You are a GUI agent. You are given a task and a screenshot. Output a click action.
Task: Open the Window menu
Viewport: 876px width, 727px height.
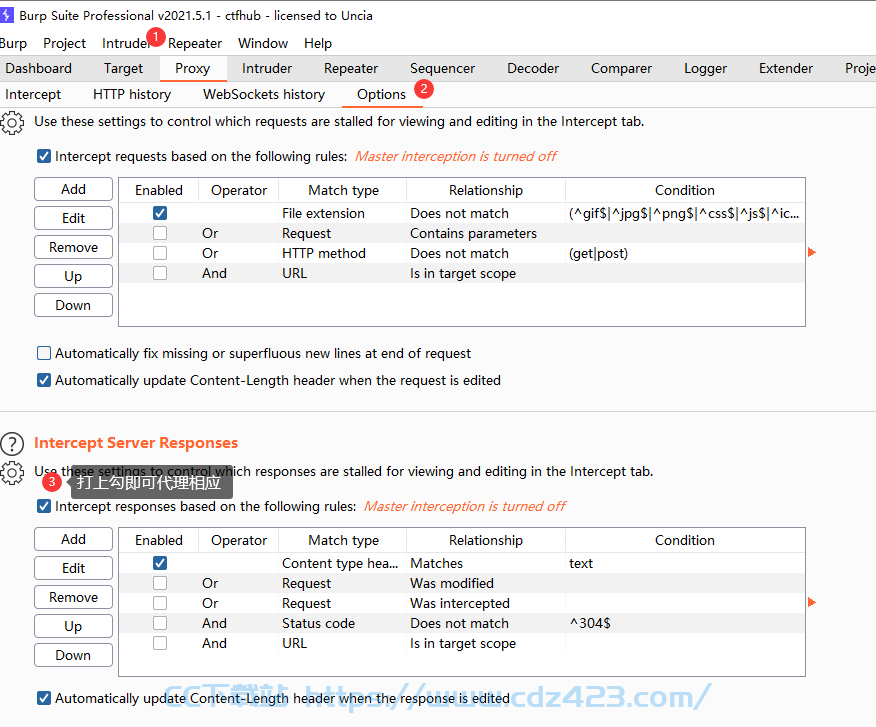coord(263,43)
